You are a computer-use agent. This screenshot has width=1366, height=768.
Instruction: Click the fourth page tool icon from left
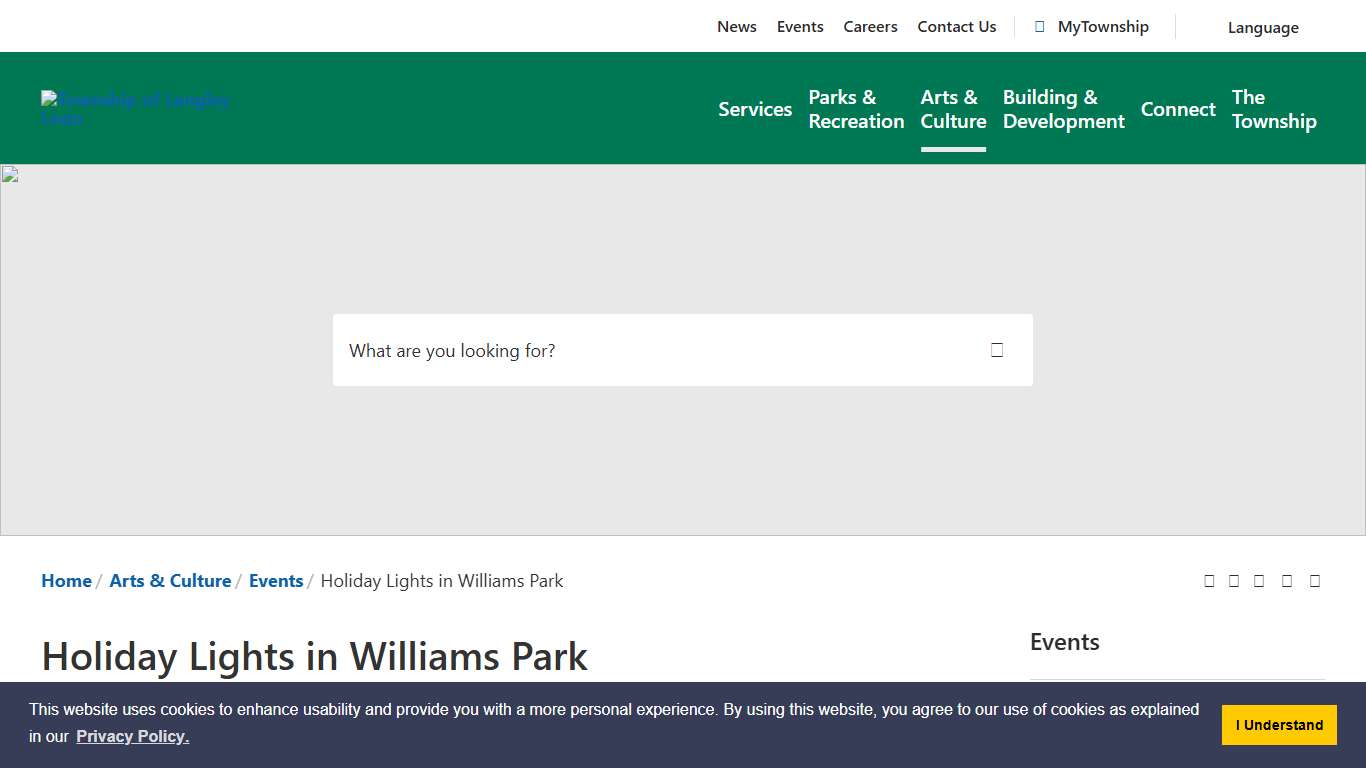click(x=1287, y=581)
